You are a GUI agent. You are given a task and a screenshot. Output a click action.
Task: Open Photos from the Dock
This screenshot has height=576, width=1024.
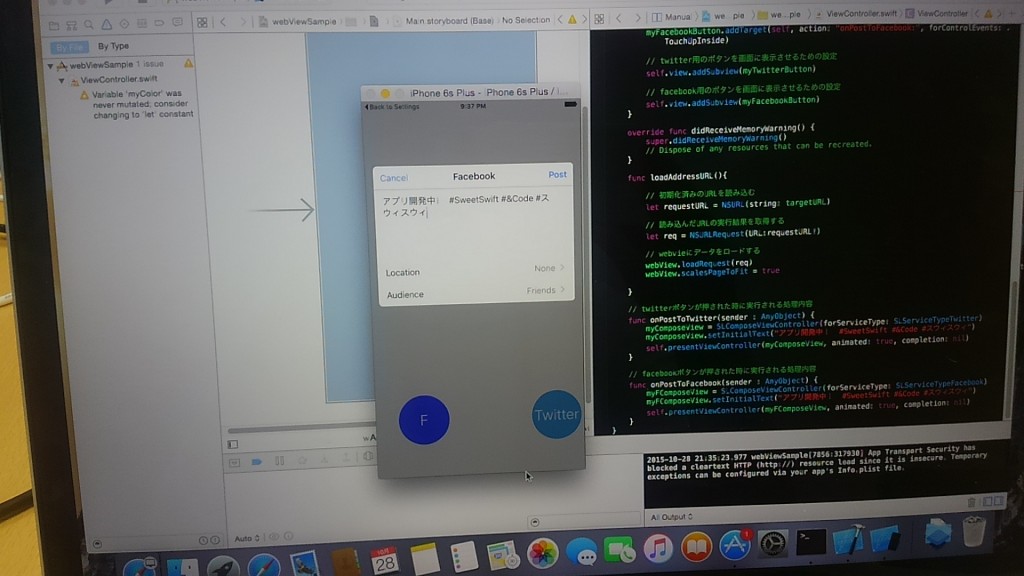[x=542, y=554]
